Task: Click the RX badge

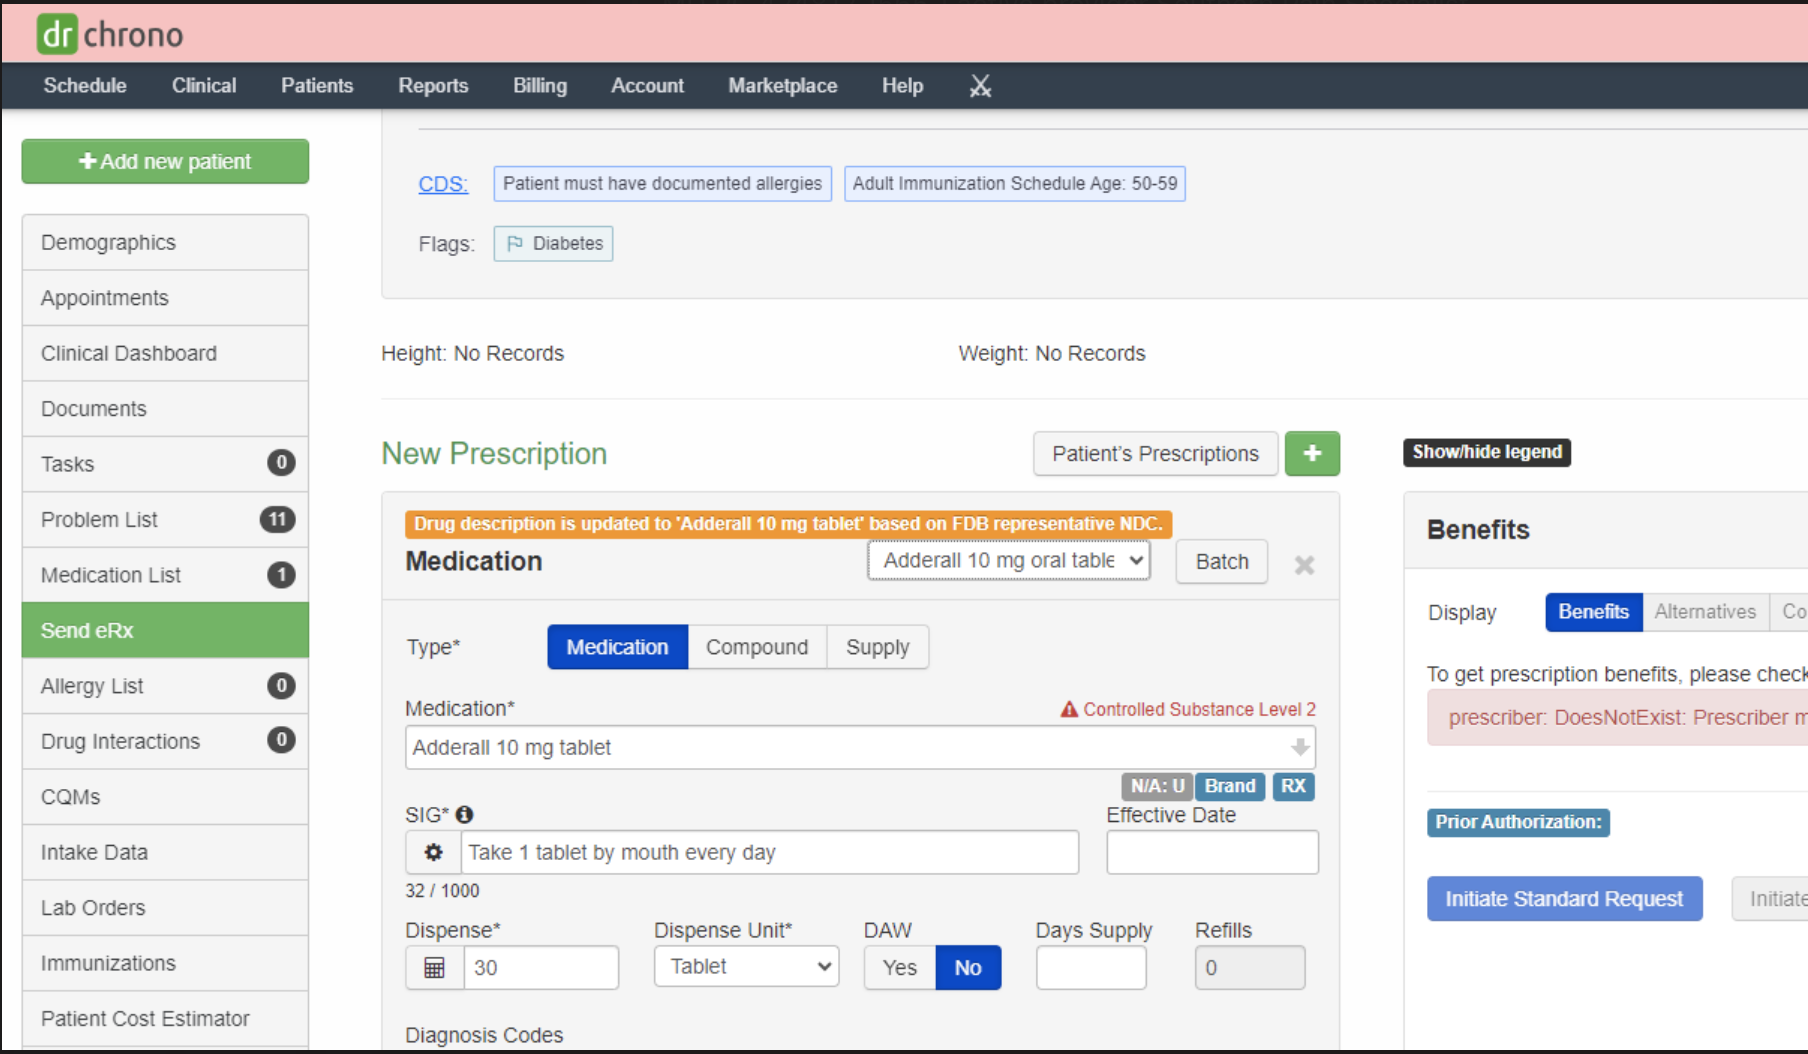Action: coord(1293,786)
